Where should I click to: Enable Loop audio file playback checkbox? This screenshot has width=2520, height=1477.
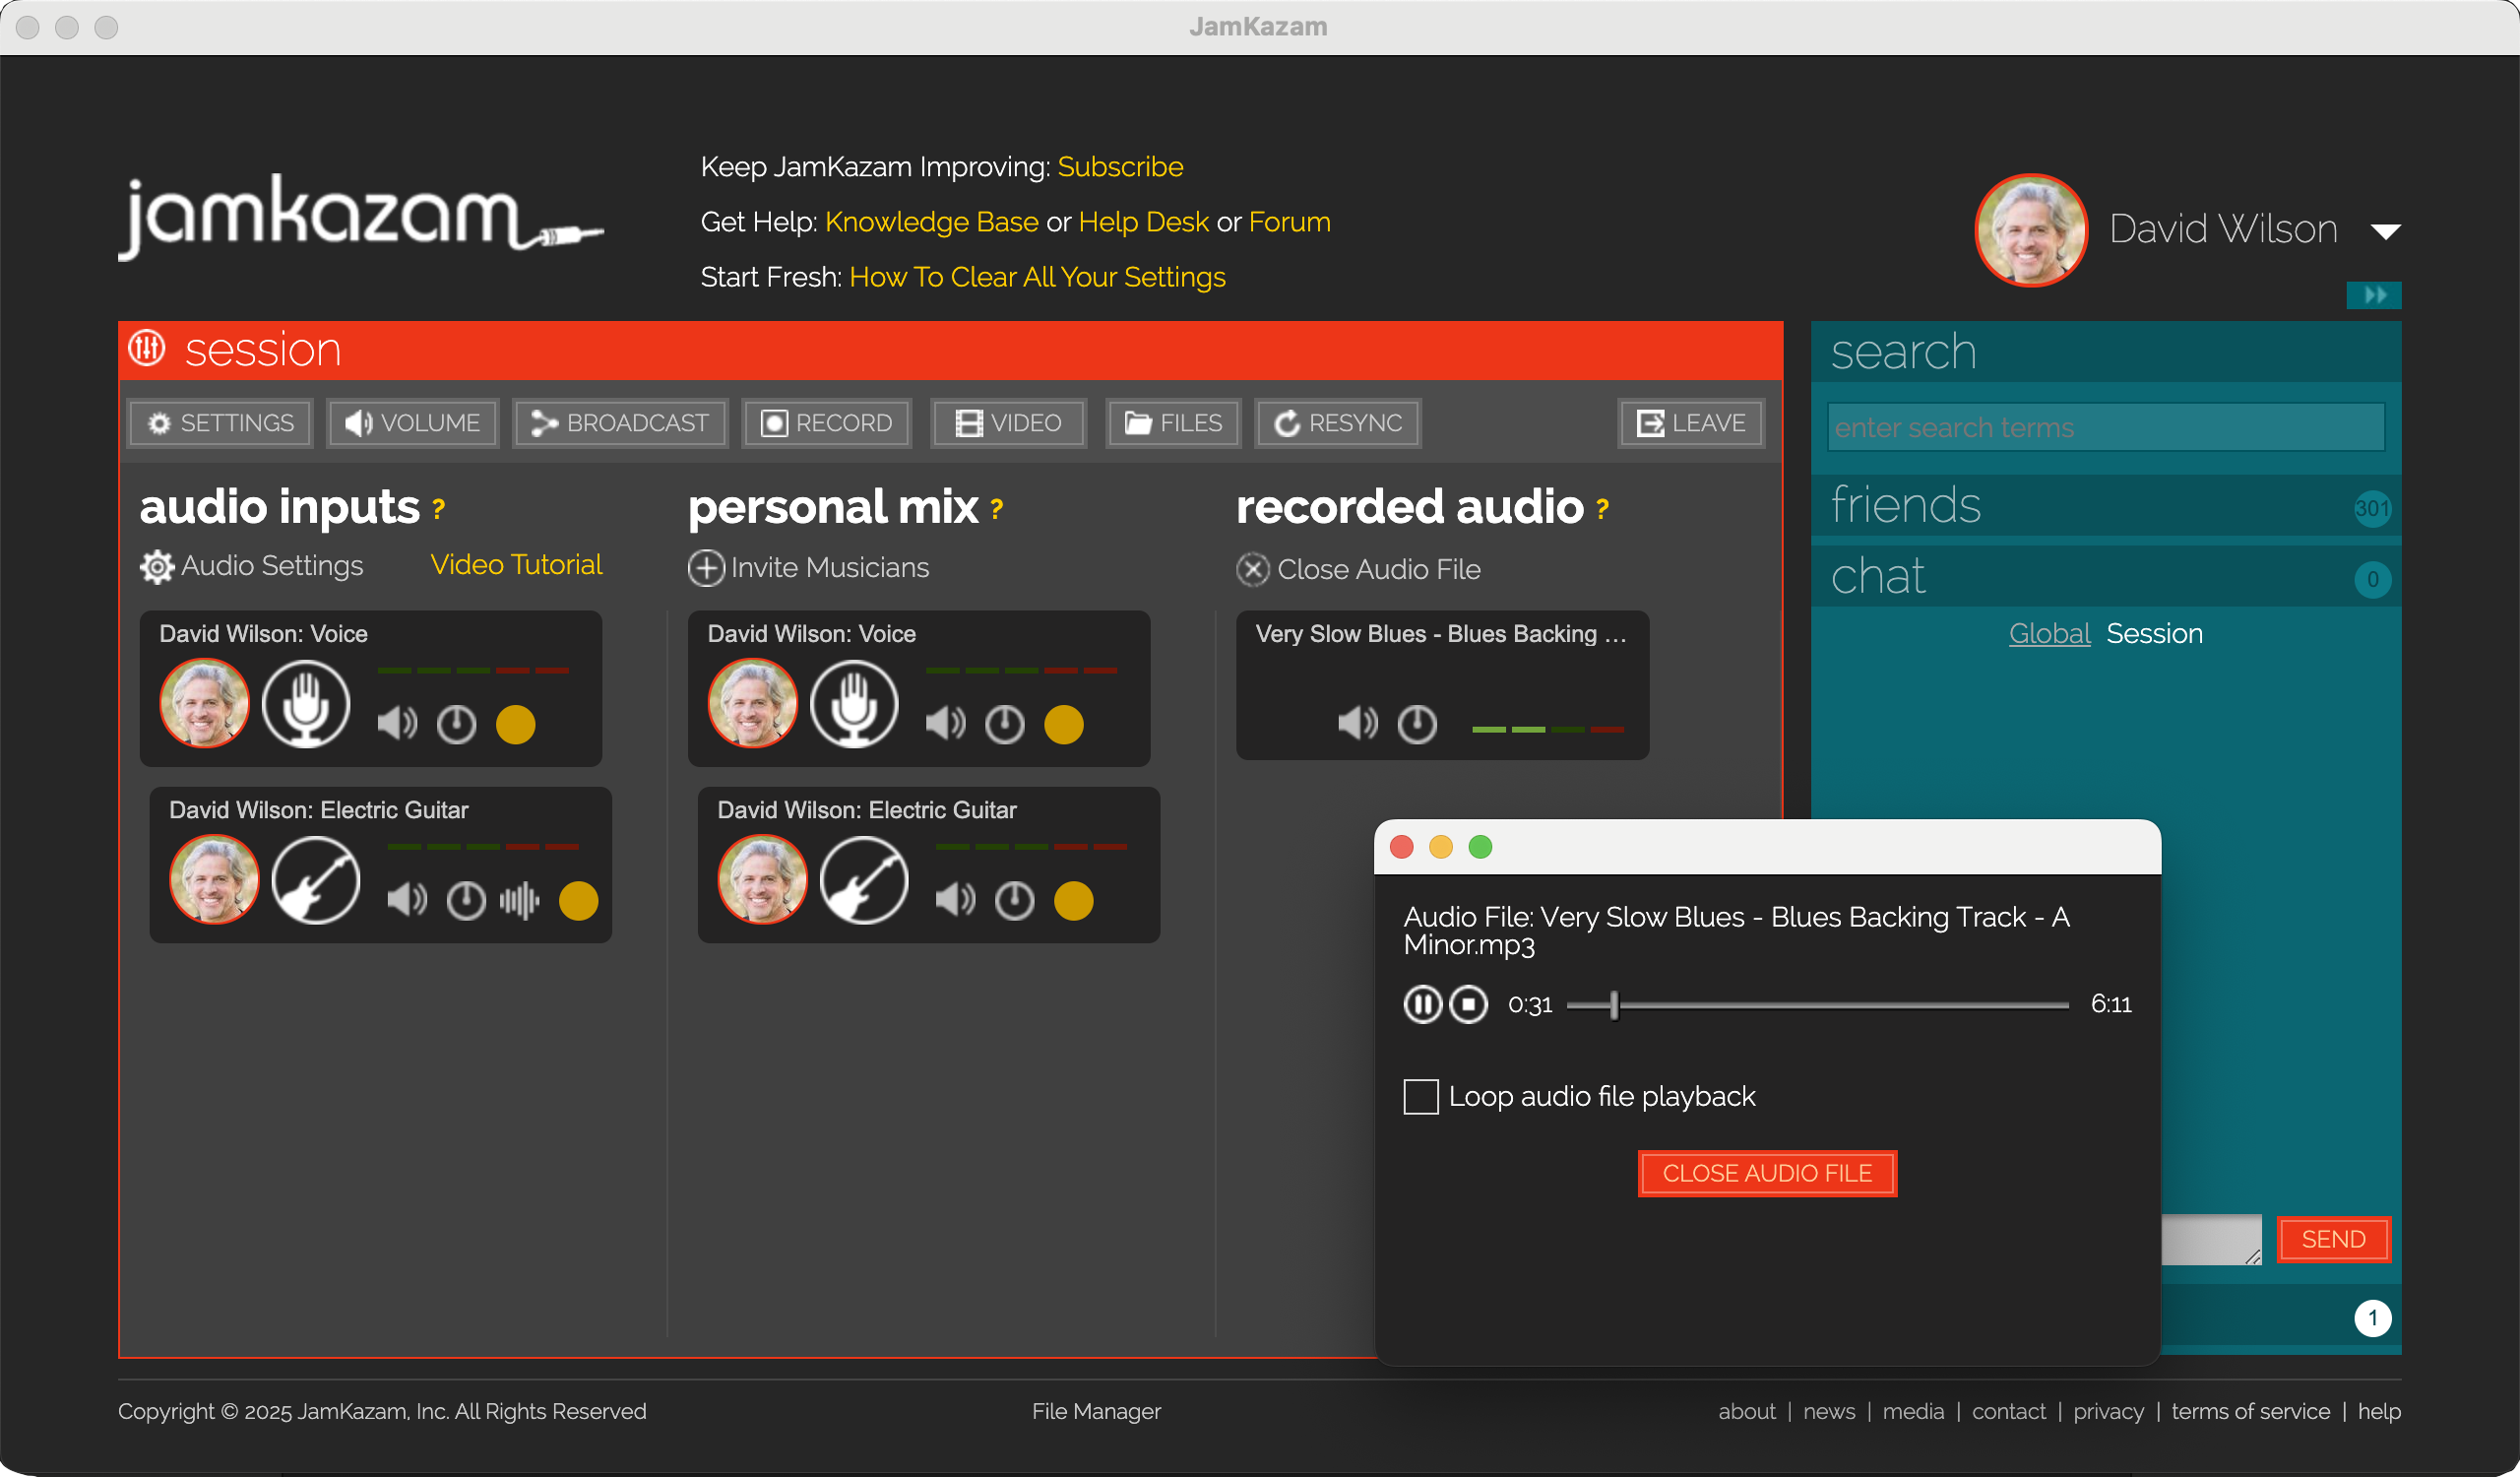(x=1420, y=1096)
